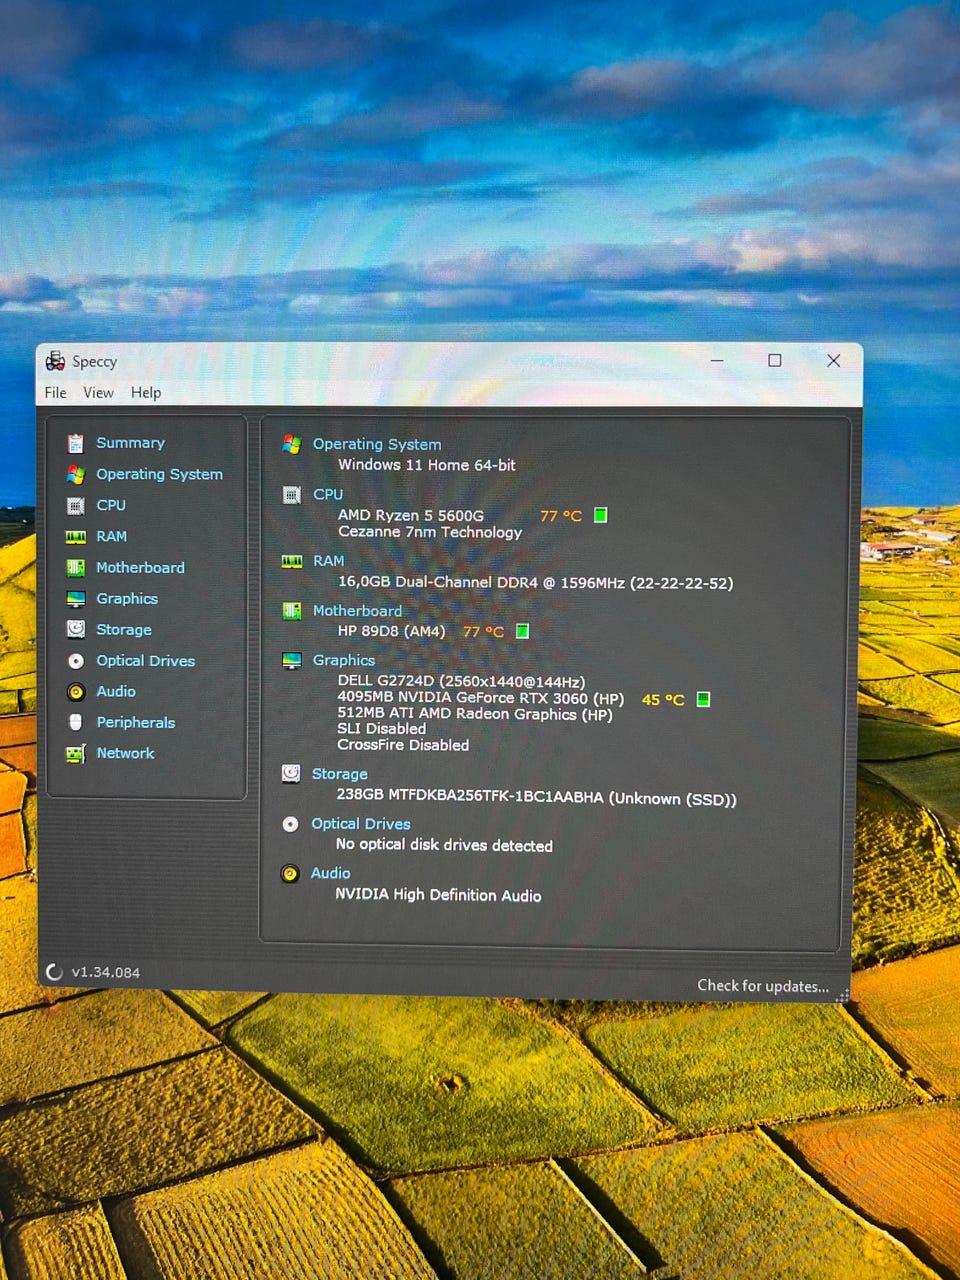Viewport: 960px width, 1280px height.
Task: Open the Help menu
Action: pos(146,392)
